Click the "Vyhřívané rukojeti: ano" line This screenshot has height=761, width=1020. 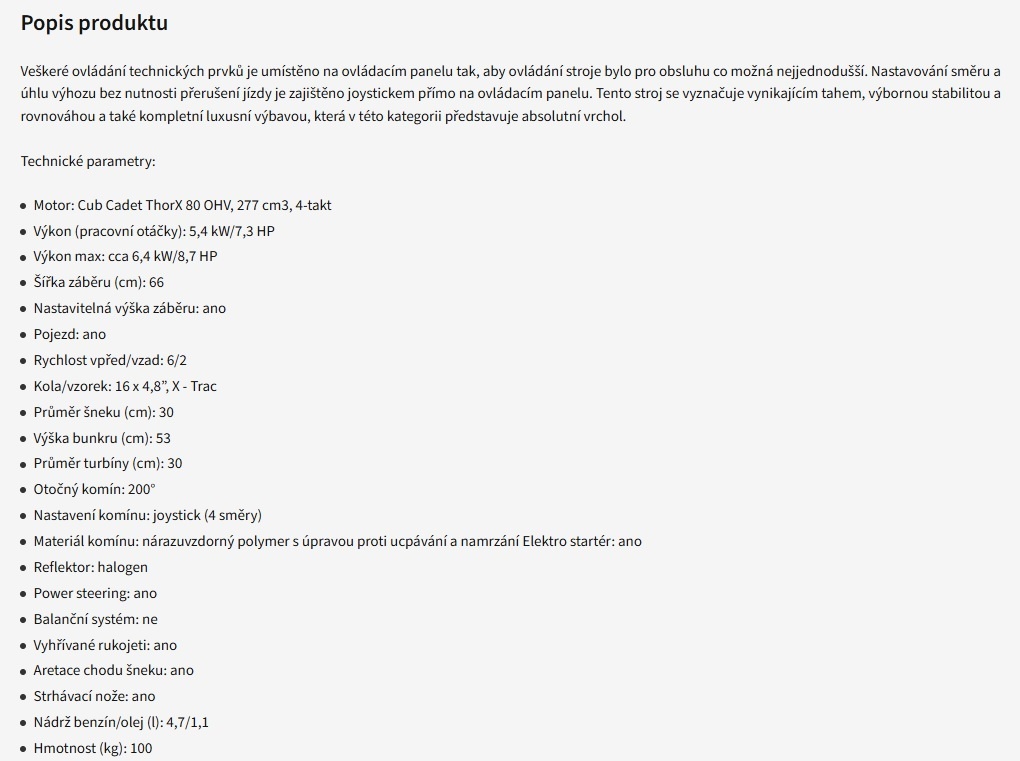[105, 645]
